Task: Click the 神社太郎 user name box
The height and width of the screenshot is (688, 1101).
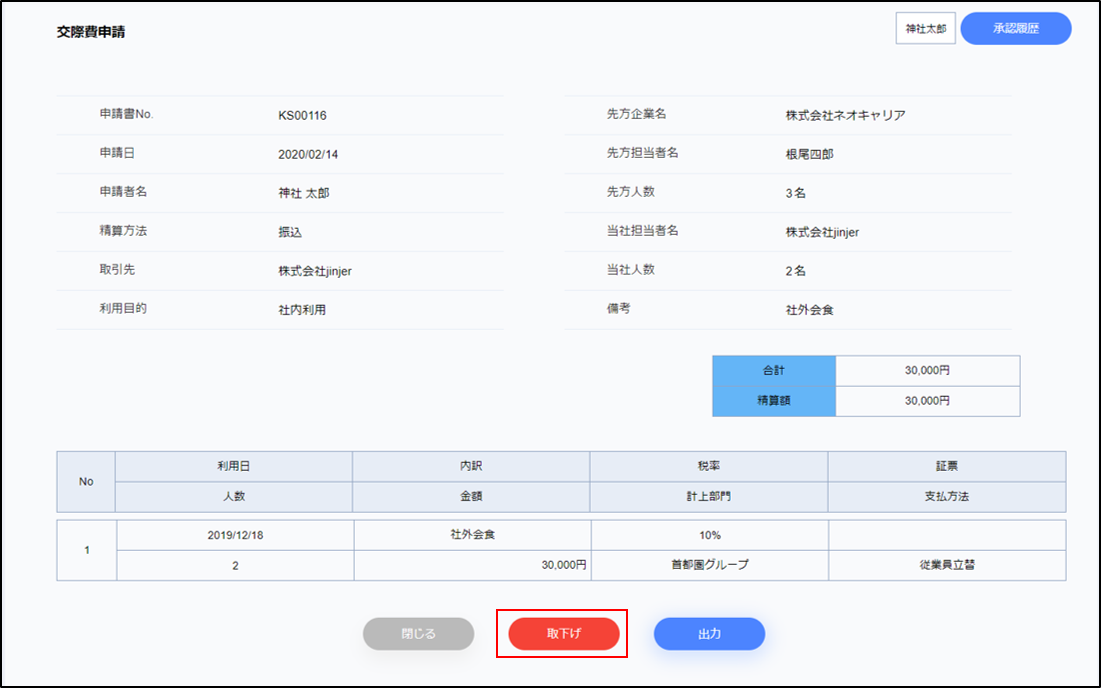Action: (925, 29)
